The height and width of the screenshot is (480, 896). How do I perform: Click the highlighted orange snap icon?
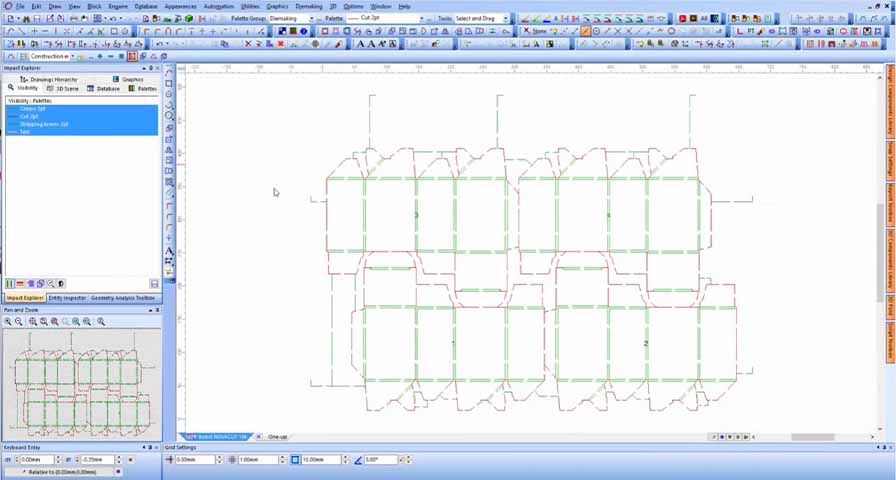point(585,31)
